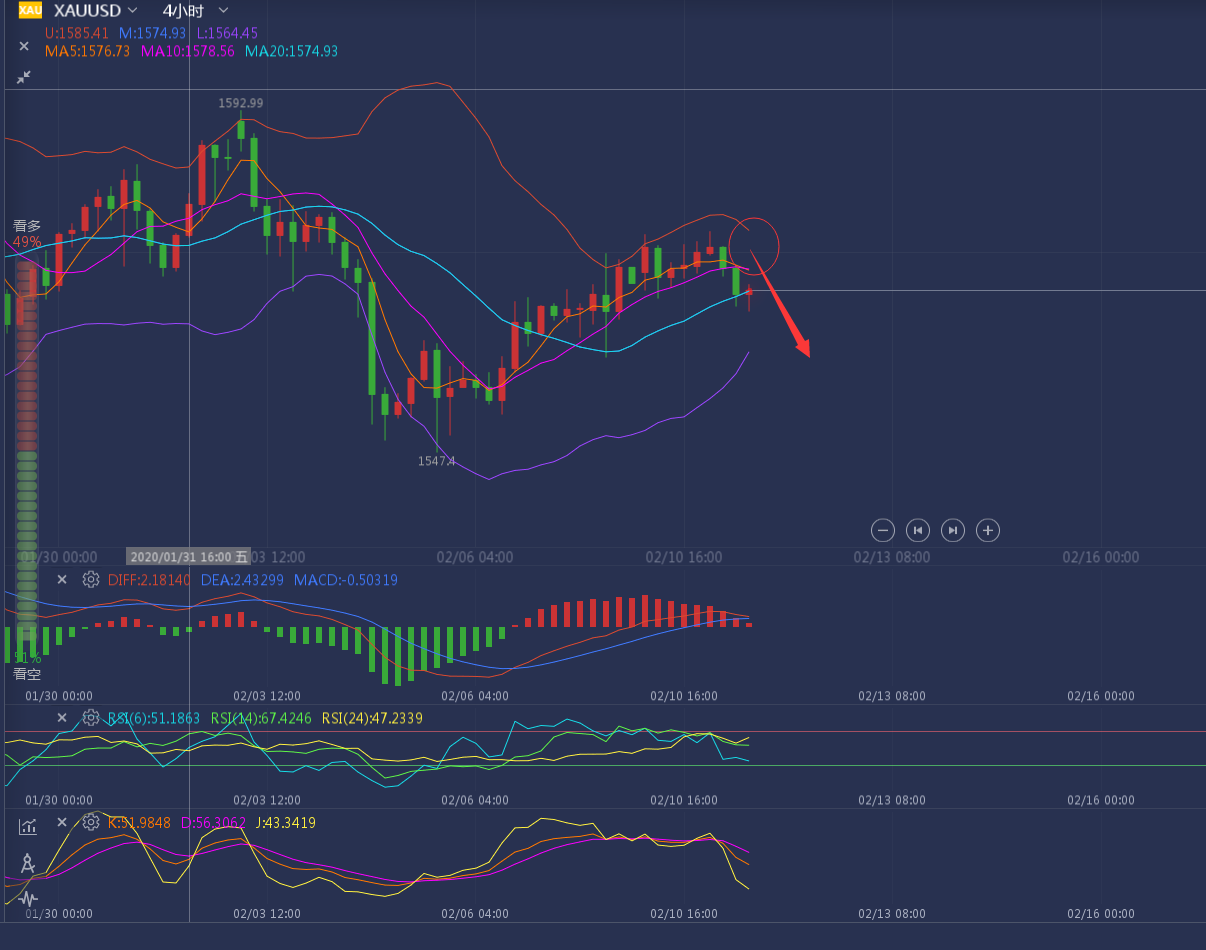Expand the XAUUSD symbol dropdown

(x=132, y=11)
